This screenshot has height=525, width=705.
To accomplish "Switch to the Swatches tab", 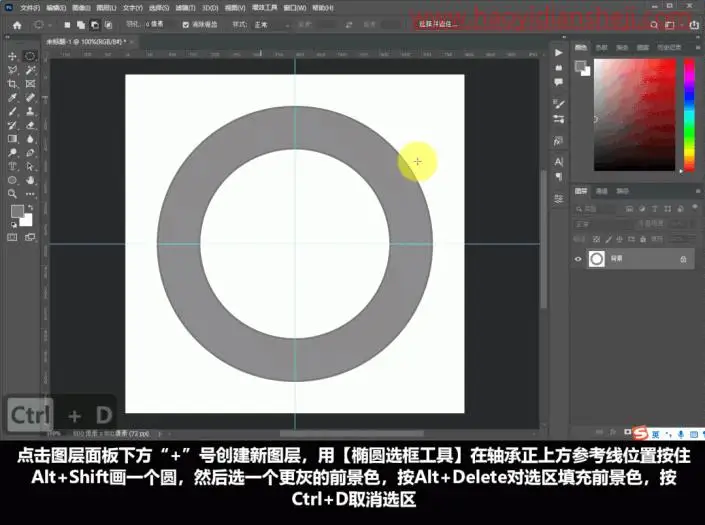I will [x=601, y=47].
